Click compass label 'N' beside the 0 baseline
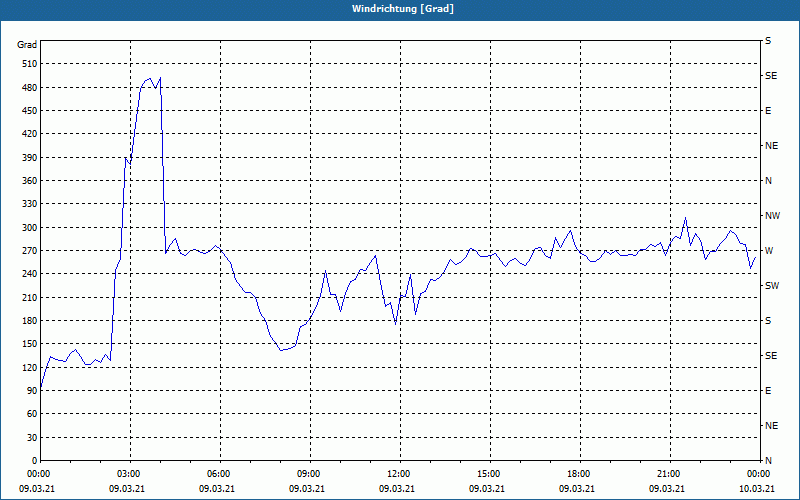Image resolution: width=800 pixels, height=500 pixels. [x=768, y=460]
